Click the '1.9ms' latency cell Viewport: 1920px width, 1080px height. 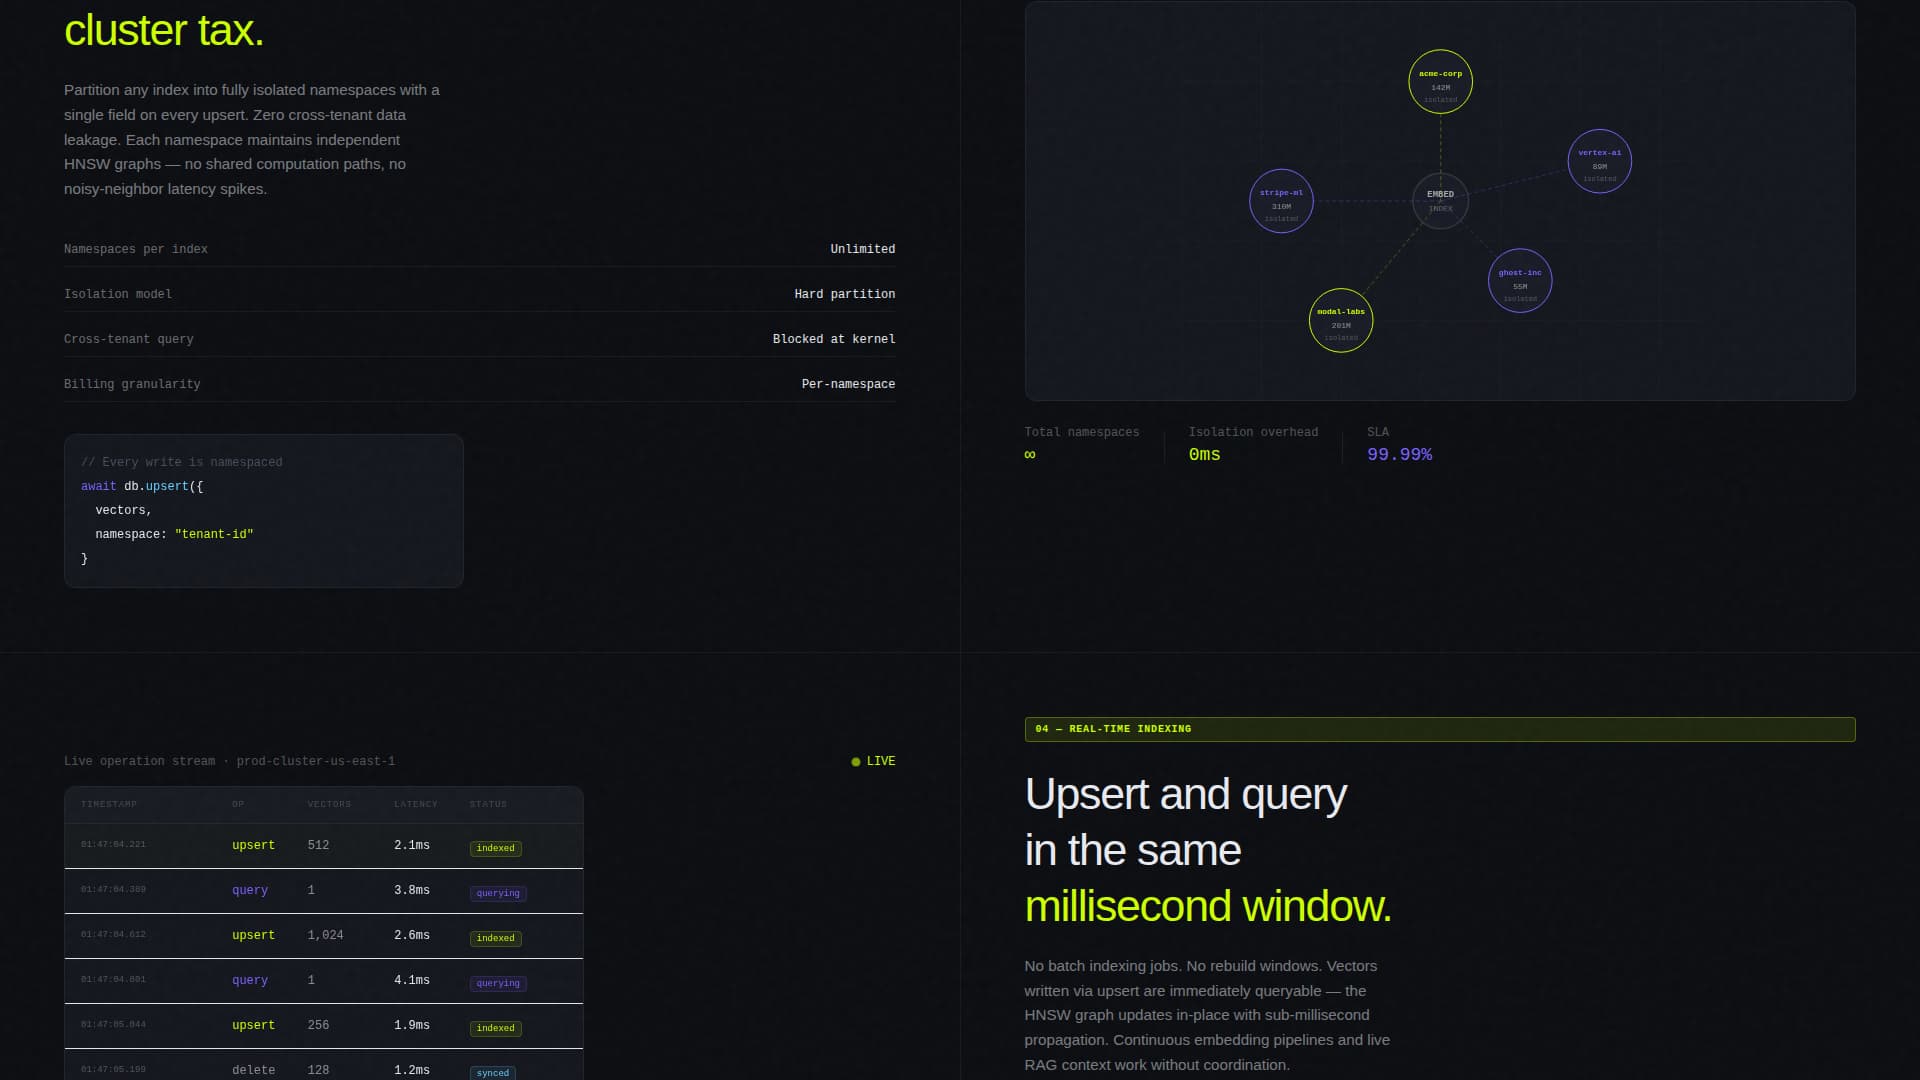(x=412, y=1025)
